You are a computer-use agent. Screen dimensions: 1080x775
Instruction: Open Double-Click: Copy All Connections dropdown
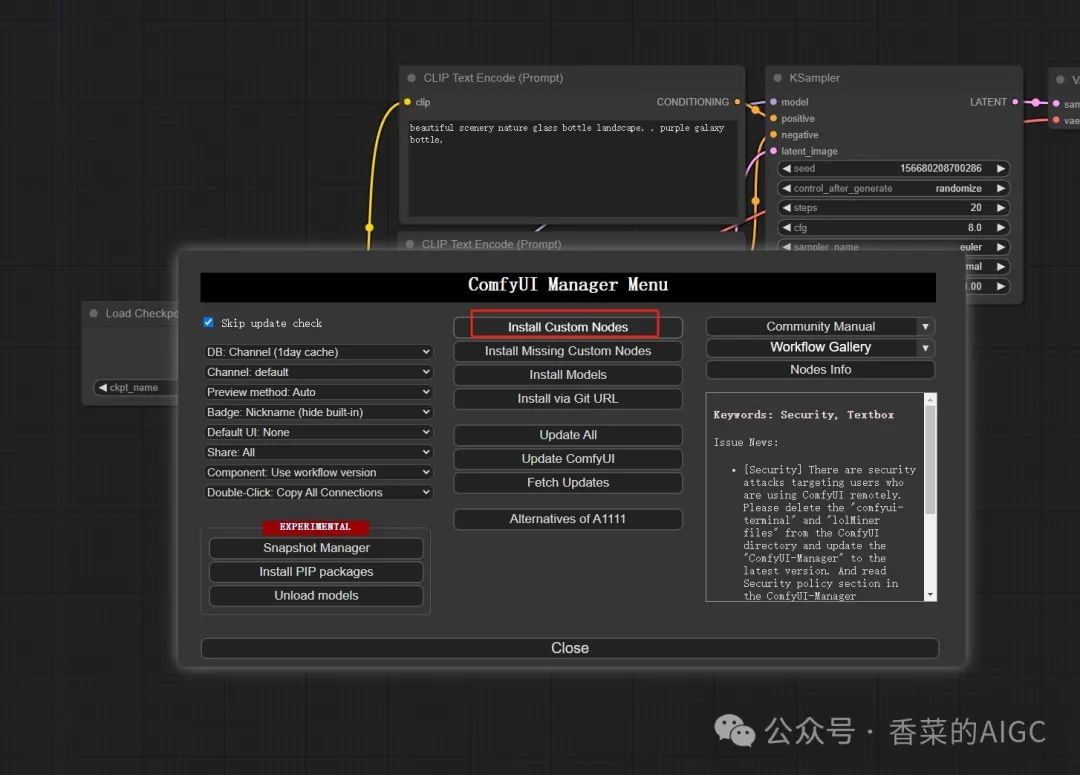tap(318, 493)
